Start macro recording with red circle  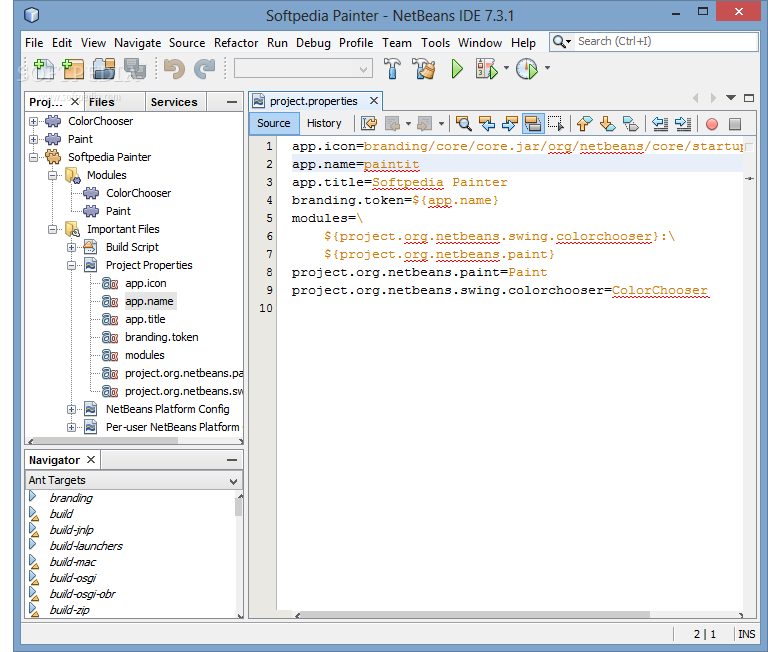point(712,124)
